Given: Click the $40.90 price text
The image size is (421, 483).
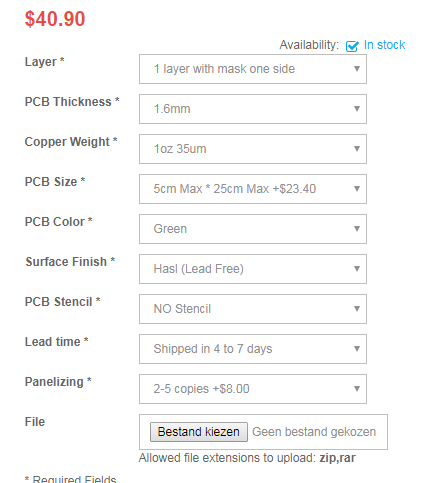Looking at the screenshot, I should point(55,19).
